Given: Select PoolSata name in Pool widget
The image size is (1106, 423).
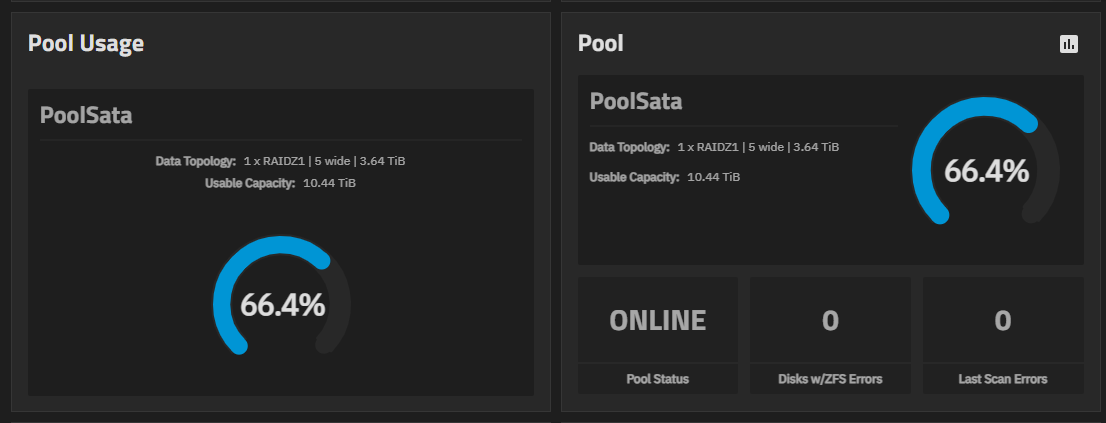Looking at the screenshot, I should (x=636, y=102).
